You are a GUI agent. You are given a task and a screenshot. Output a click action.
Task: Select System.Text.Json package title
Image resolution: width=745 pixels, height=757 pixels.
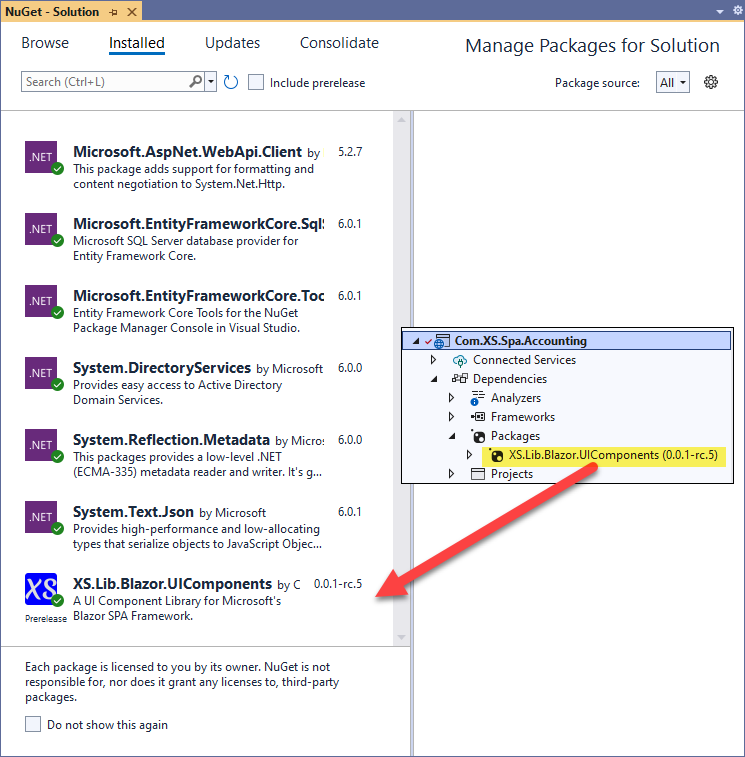[x=133, y=512]
